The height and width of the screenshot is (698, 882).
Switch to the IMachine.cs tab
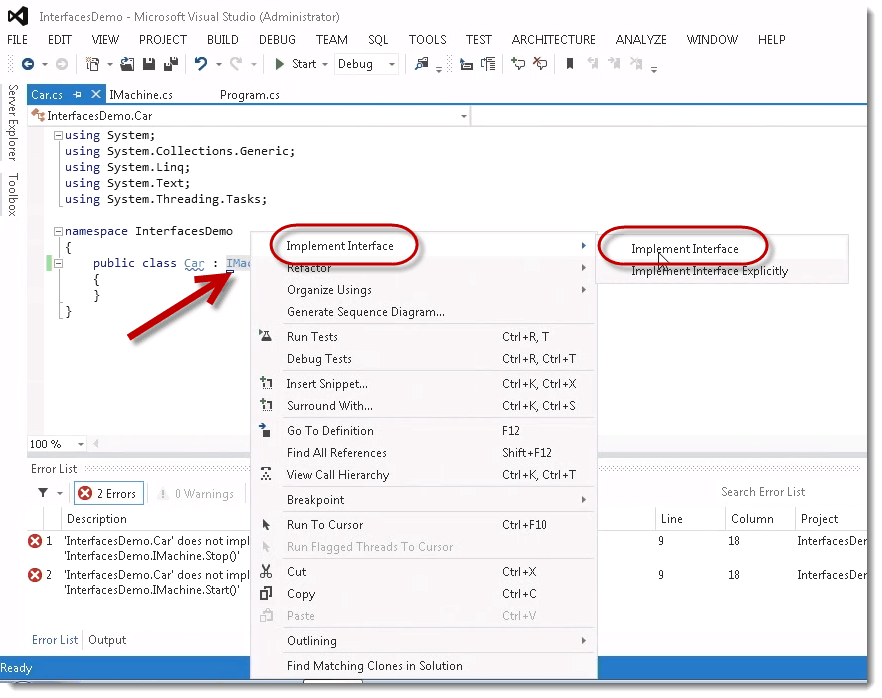tap(141, 95)
